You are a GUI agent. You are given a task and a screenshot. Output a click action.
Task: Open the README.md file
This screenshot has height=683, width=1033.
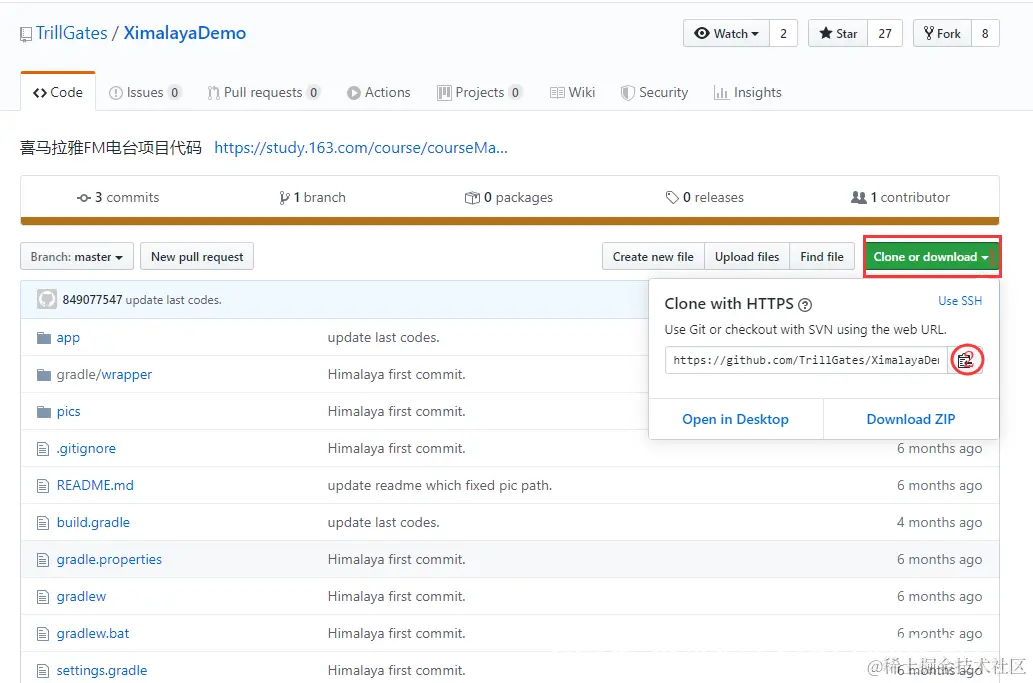click(95, 485)
